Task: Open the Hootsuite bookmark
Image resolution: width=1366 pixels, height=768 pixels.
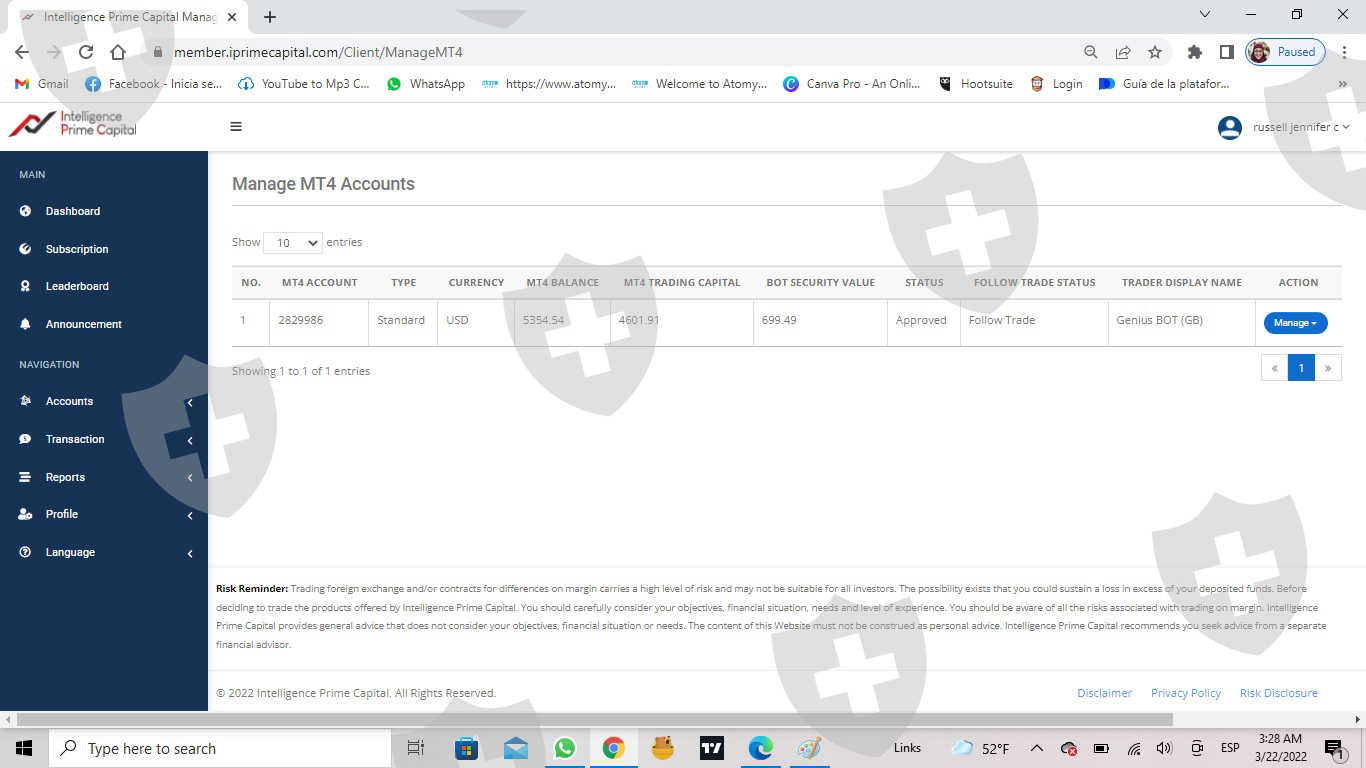Action: pos(975,84)
